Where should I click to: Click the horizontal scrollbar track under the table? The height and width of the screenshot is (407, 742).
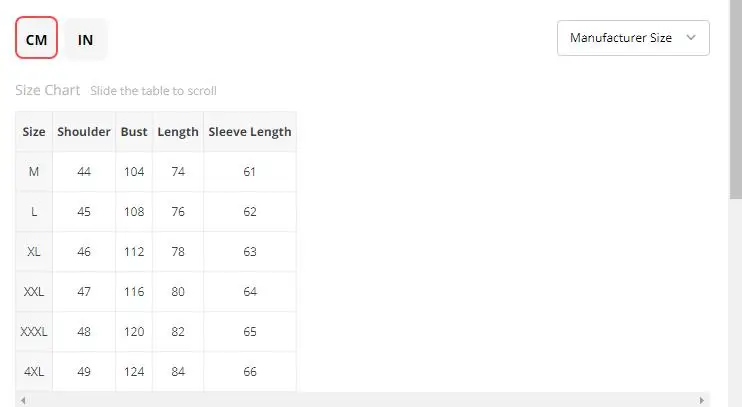click(x=360, y=401)
